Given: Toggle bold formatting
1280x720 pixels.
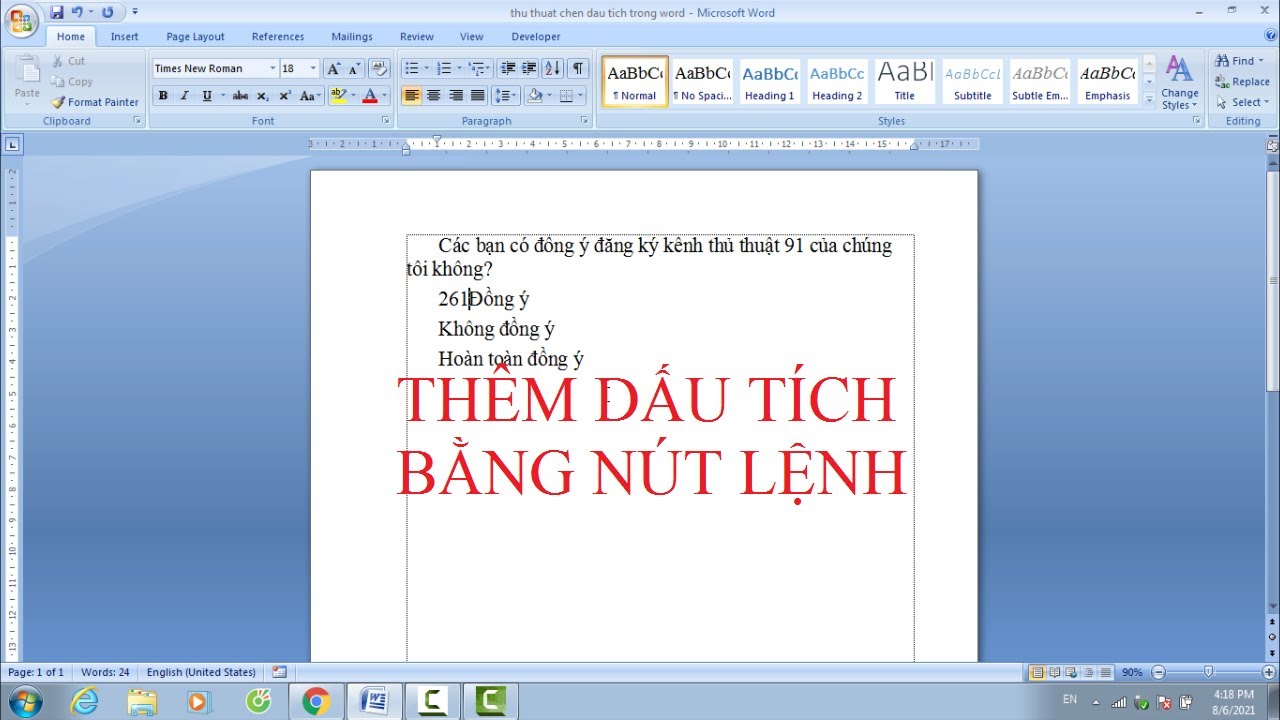Looking at the screenshot, I should [163, 96].
